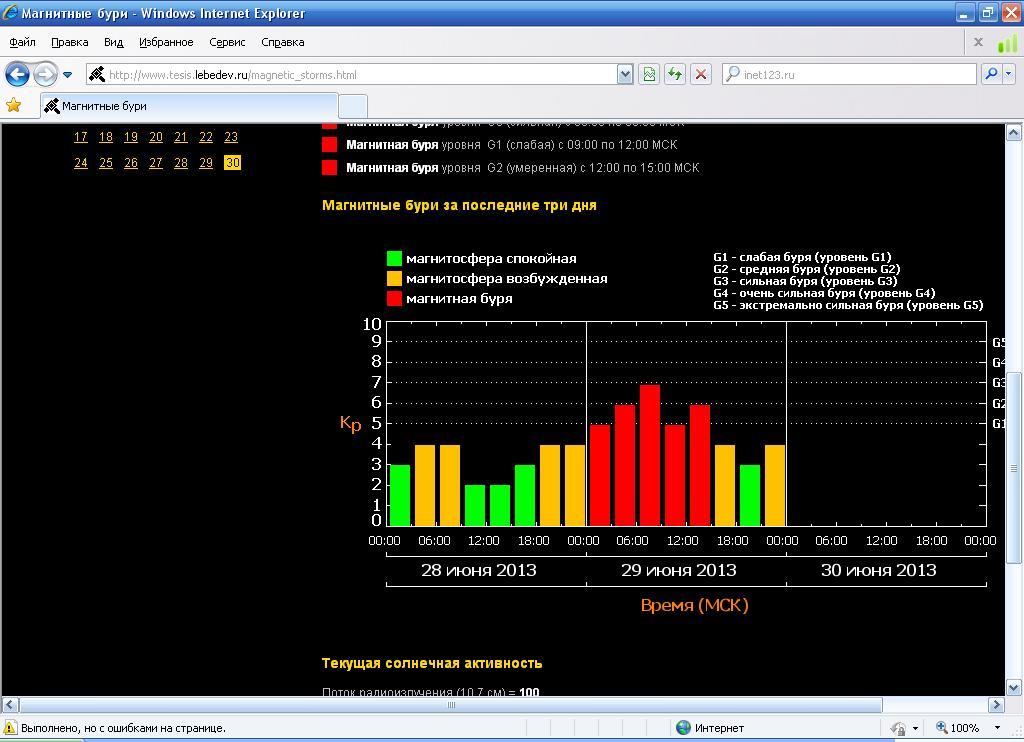Open the Избранное menu
Screen dimensions: 1024x742
point(166,42)
